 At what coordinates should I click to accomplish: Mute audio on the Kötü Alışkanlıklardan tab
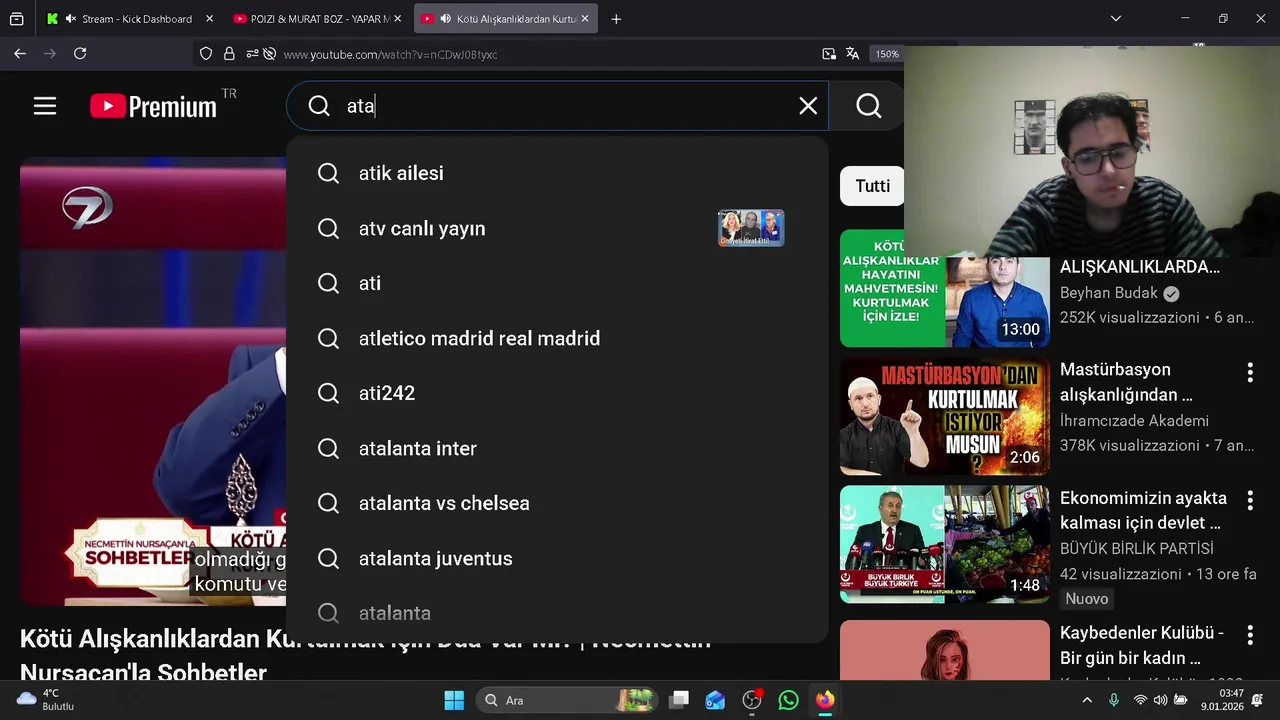(446, 19)
